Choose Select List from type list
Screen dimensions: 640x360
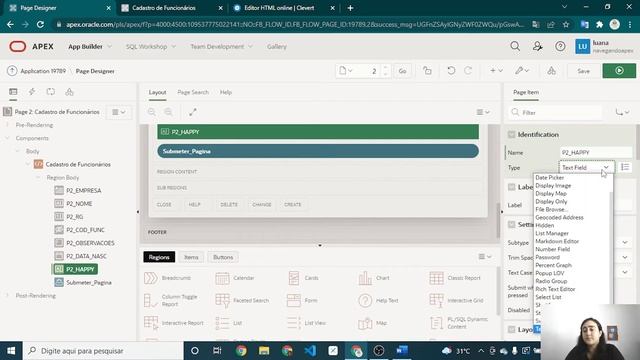(548, 297)
